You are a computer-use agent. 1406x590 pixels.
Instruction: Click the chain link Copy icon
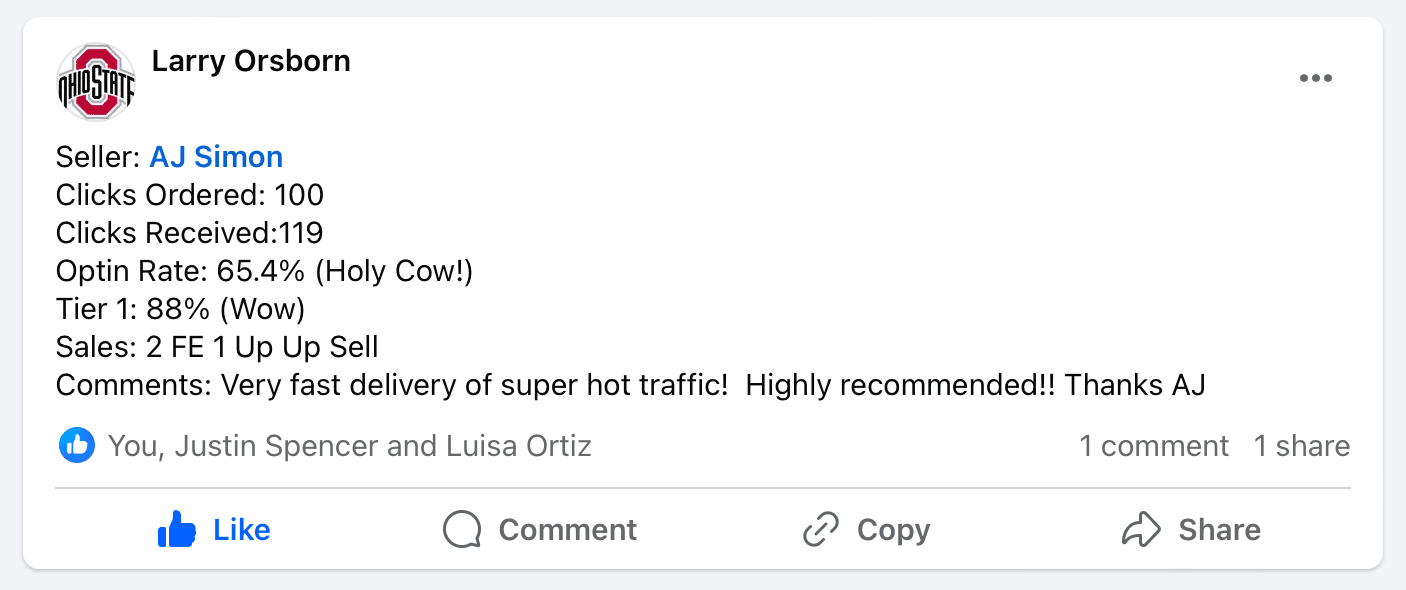coord(821,529)
